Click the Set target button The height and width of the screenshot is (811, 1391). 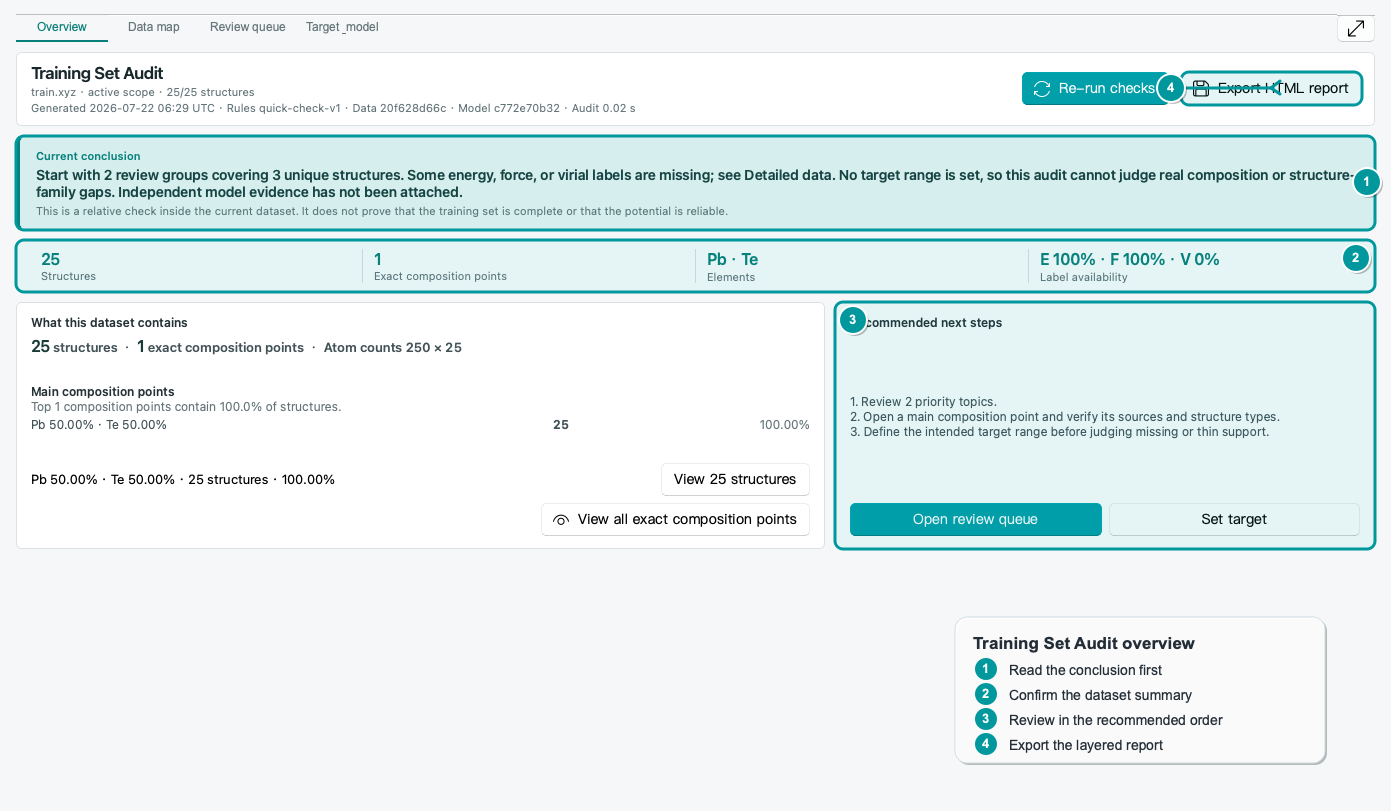coord(1234,519)
